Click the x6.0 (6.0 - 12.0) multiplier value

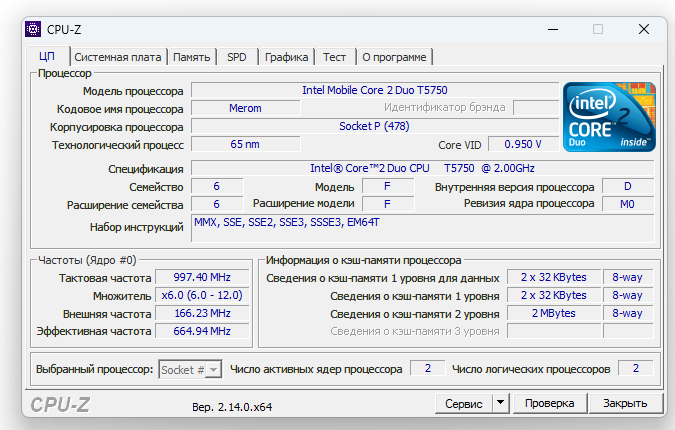pos(202,295)
